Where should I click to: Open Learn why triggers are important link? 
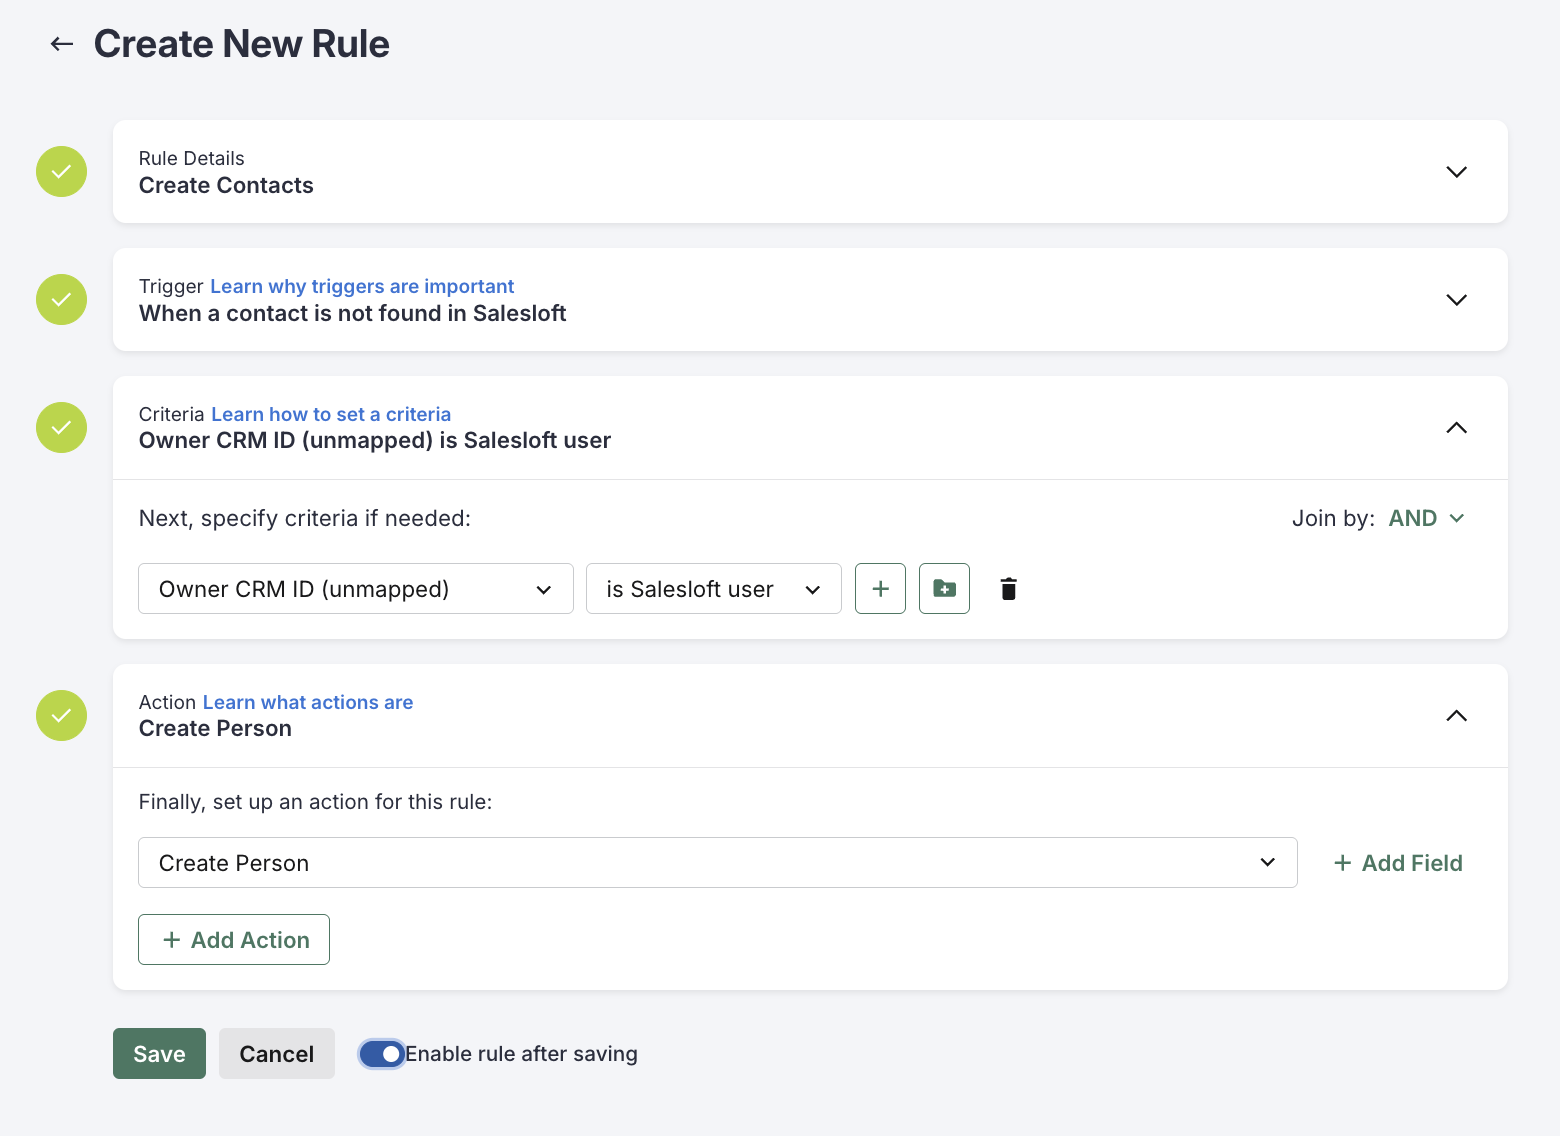(x=362, y=286)
